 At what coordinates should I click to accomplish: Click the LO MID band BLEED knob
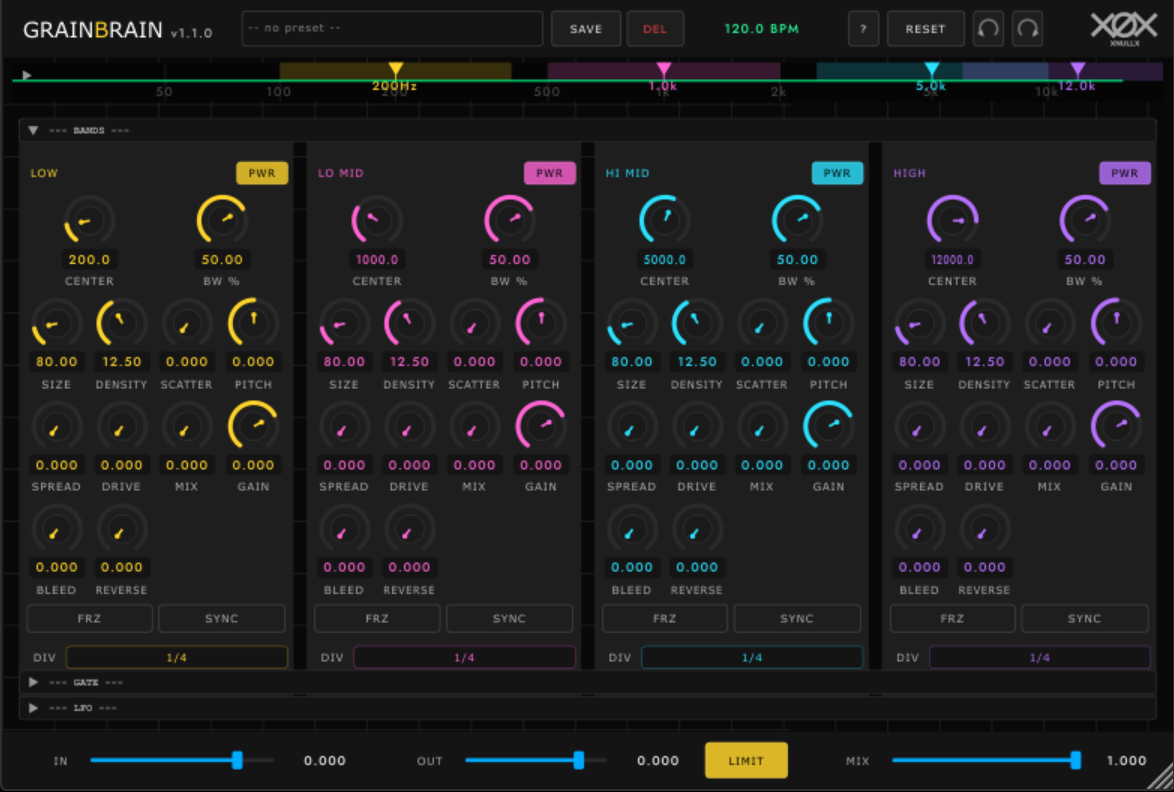coord(344,529)
